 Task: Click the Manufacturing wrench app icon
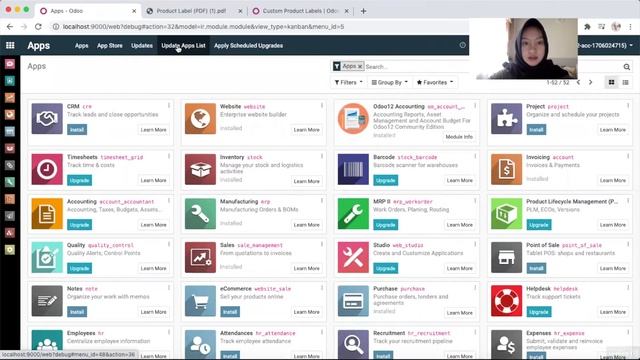point(200,214)
